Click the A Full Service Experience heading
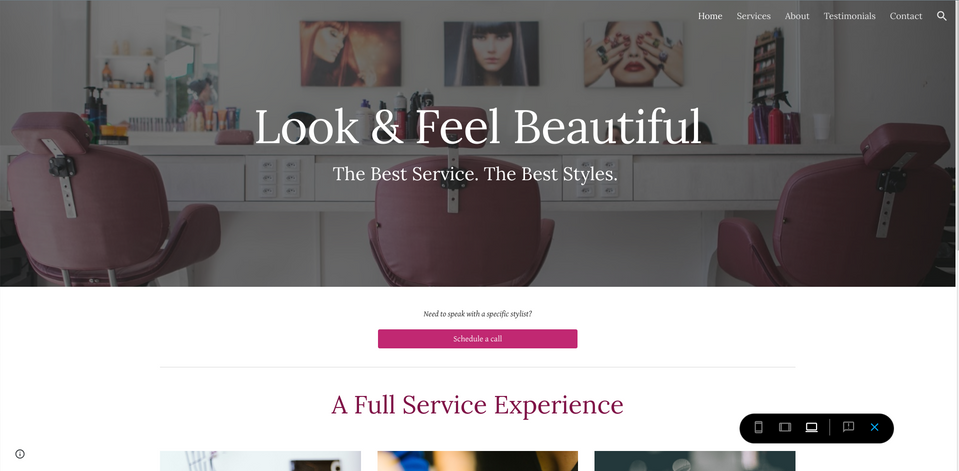959x471 pixels. click(478, 405)
